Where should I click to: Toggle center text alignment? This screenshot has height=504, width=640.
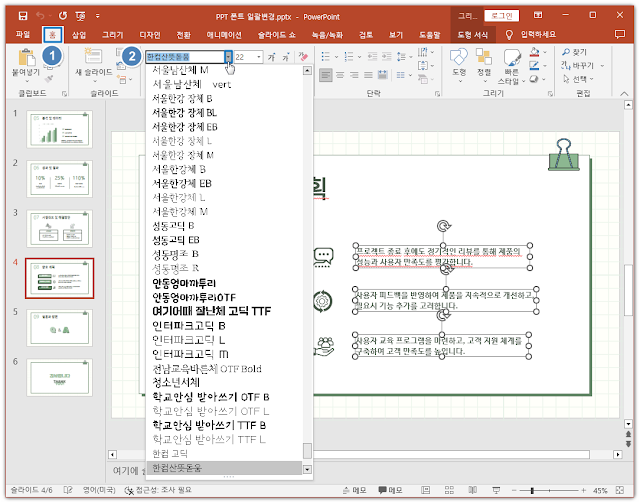tap(340, 75)
